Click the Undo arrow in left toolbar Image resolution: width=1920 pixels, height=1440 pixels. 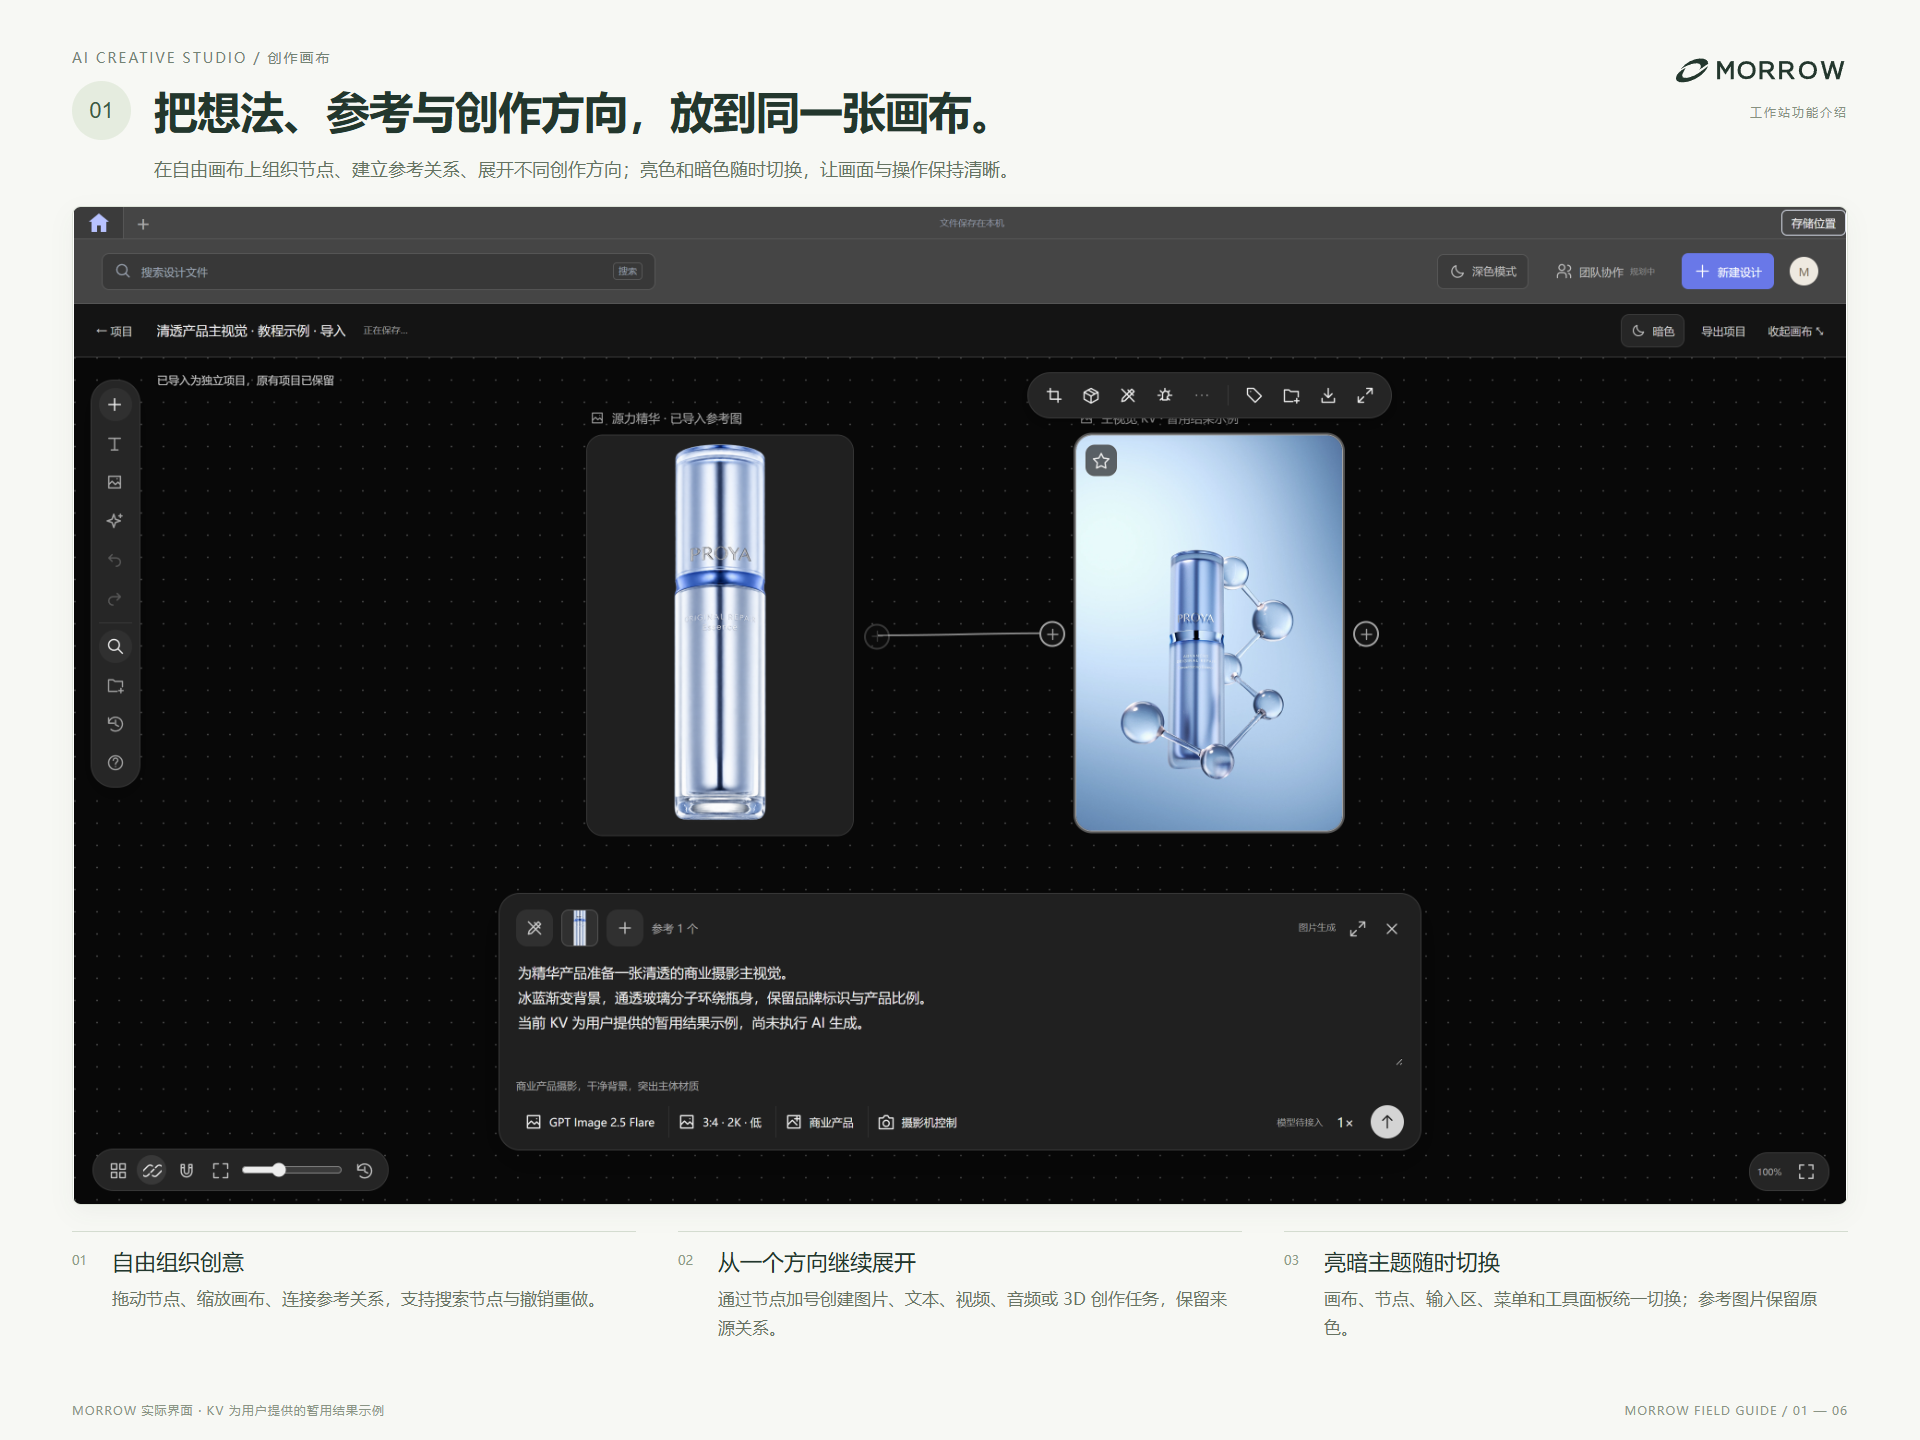point(115,561)
